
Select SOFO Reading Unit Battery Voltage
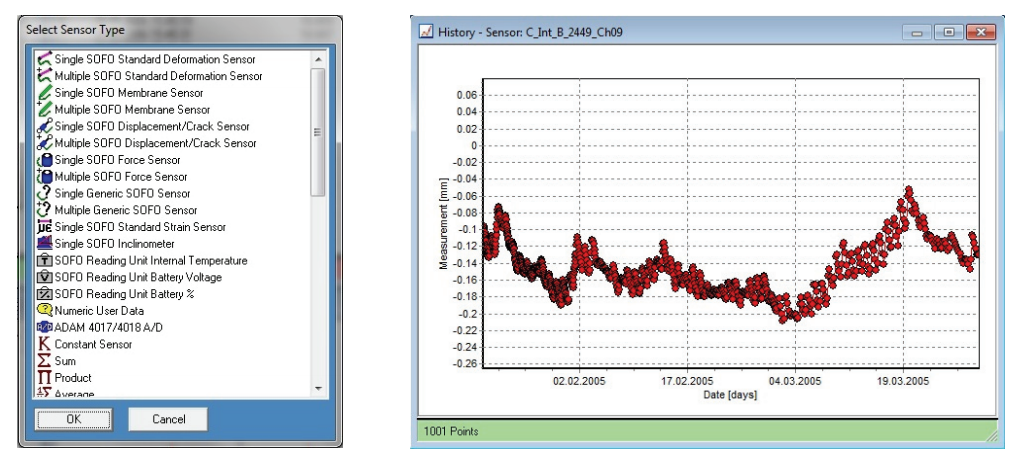(x=138, y=277)
